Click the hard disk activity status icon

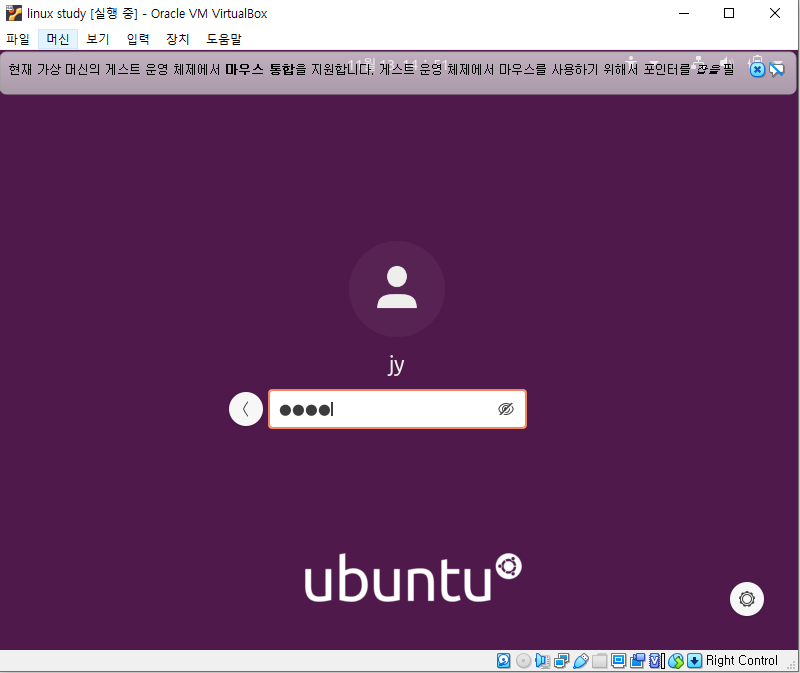tap(504, 661)
